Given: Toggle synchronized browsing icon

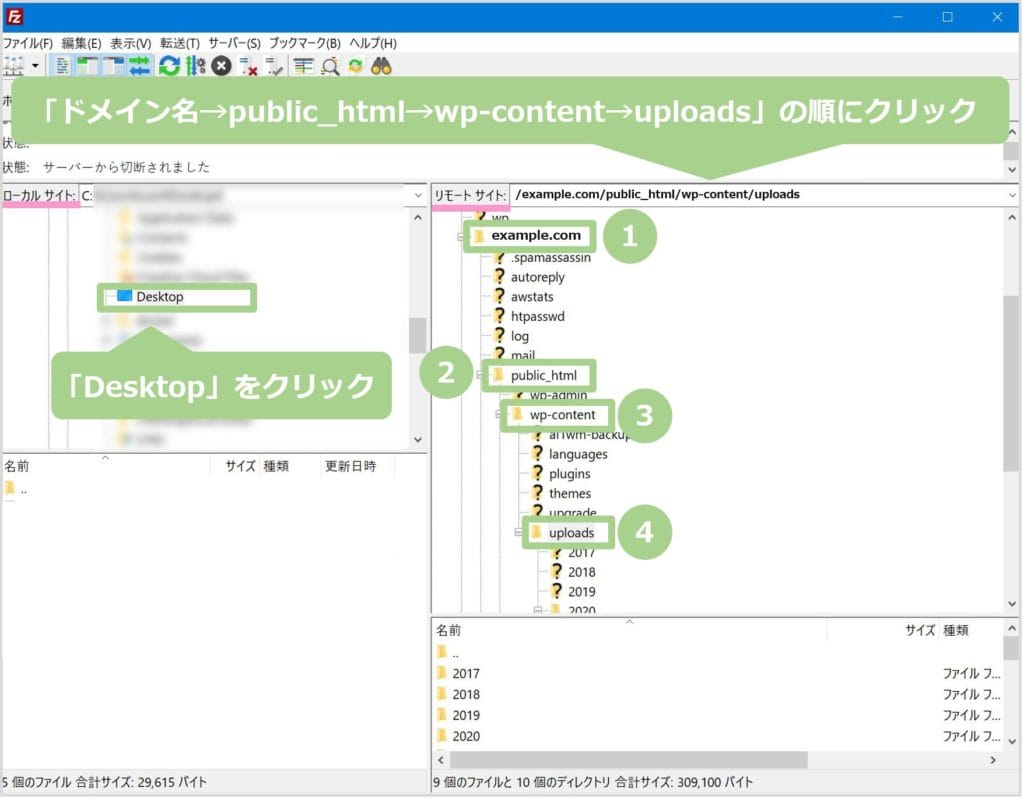Looking at the screenshot, I should click(355, 66).
